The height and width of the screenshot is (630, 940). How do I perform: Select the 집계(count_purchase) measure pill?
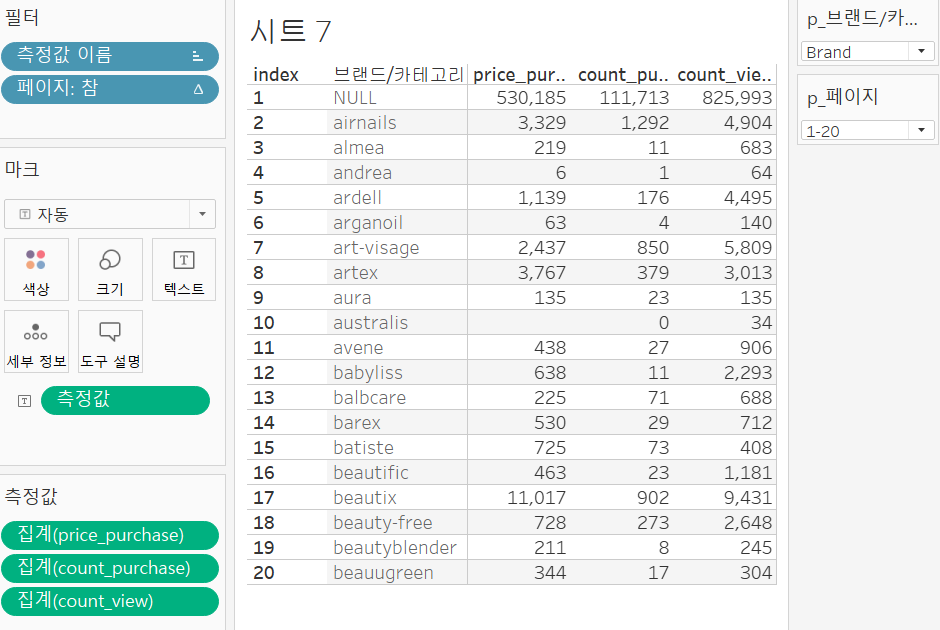[110, 568]
